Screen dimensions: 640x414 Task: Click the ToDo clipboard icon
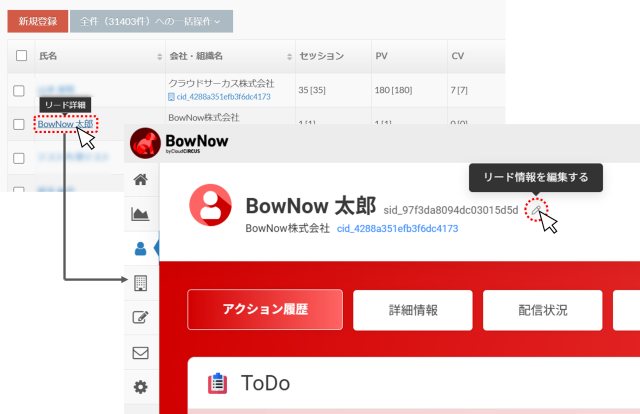[218, 383]
